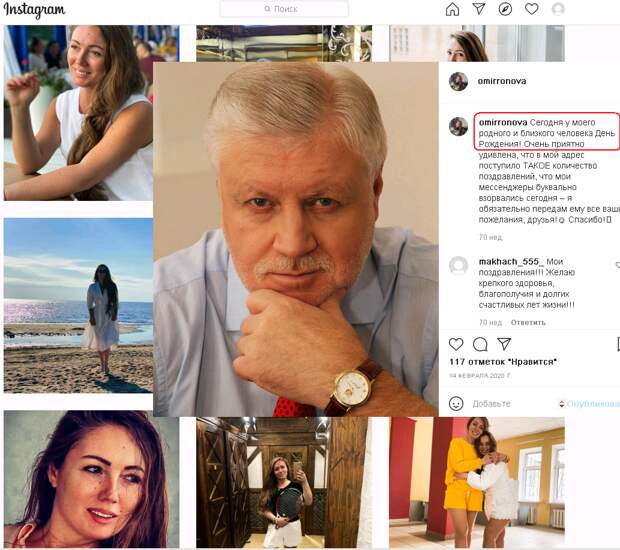This screenshot has height=550, width=620.
Task: Click the Instagram logo
Action: [34, 10]
